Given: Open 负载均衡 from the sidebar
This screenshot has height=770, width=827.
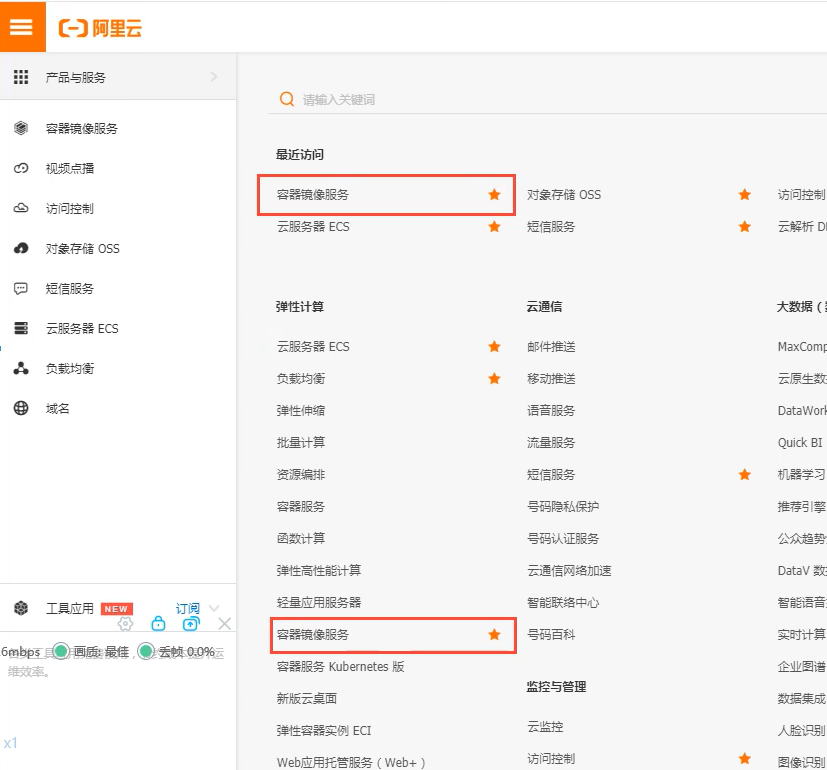Looking at the screenshot, I should point(70,368).
